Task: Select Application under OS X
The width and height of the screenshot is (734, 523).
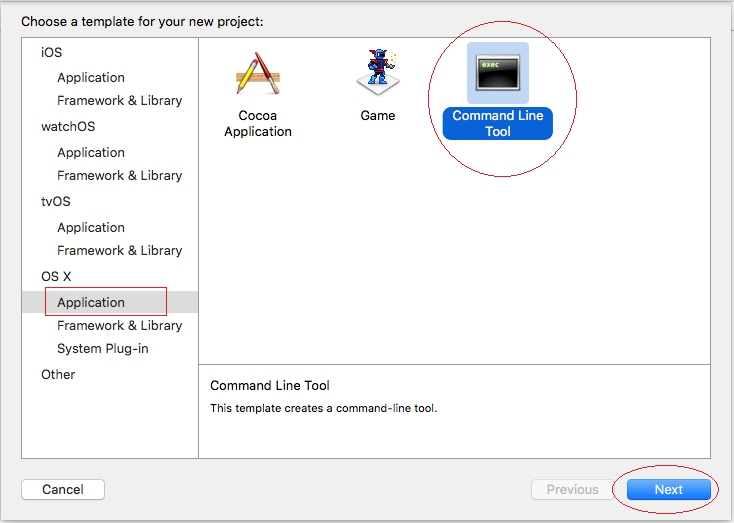Action: click(110, 302)
